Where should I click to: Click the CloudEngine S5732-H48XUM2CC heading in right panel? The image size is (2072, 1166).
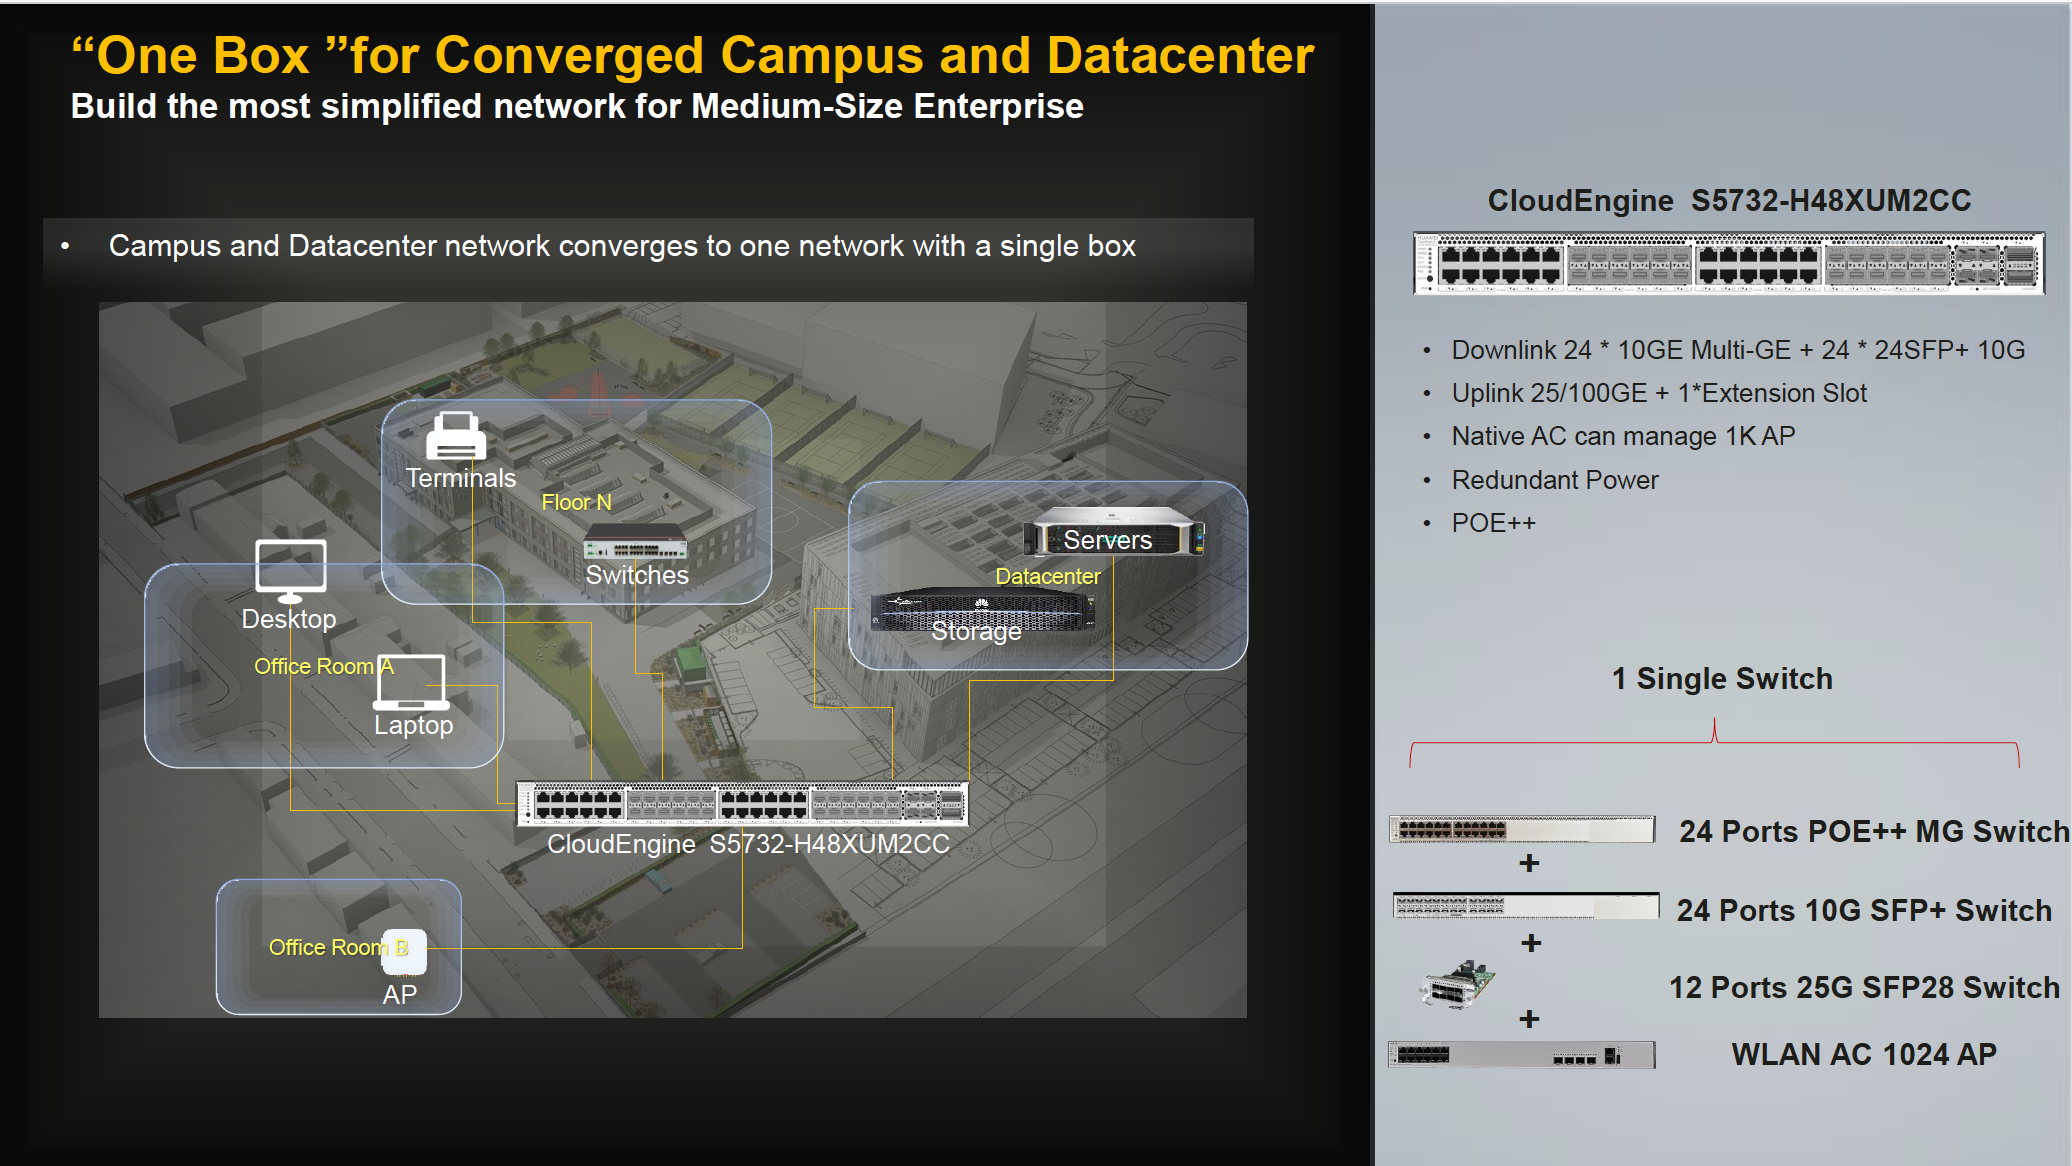tap(1730, 201)
